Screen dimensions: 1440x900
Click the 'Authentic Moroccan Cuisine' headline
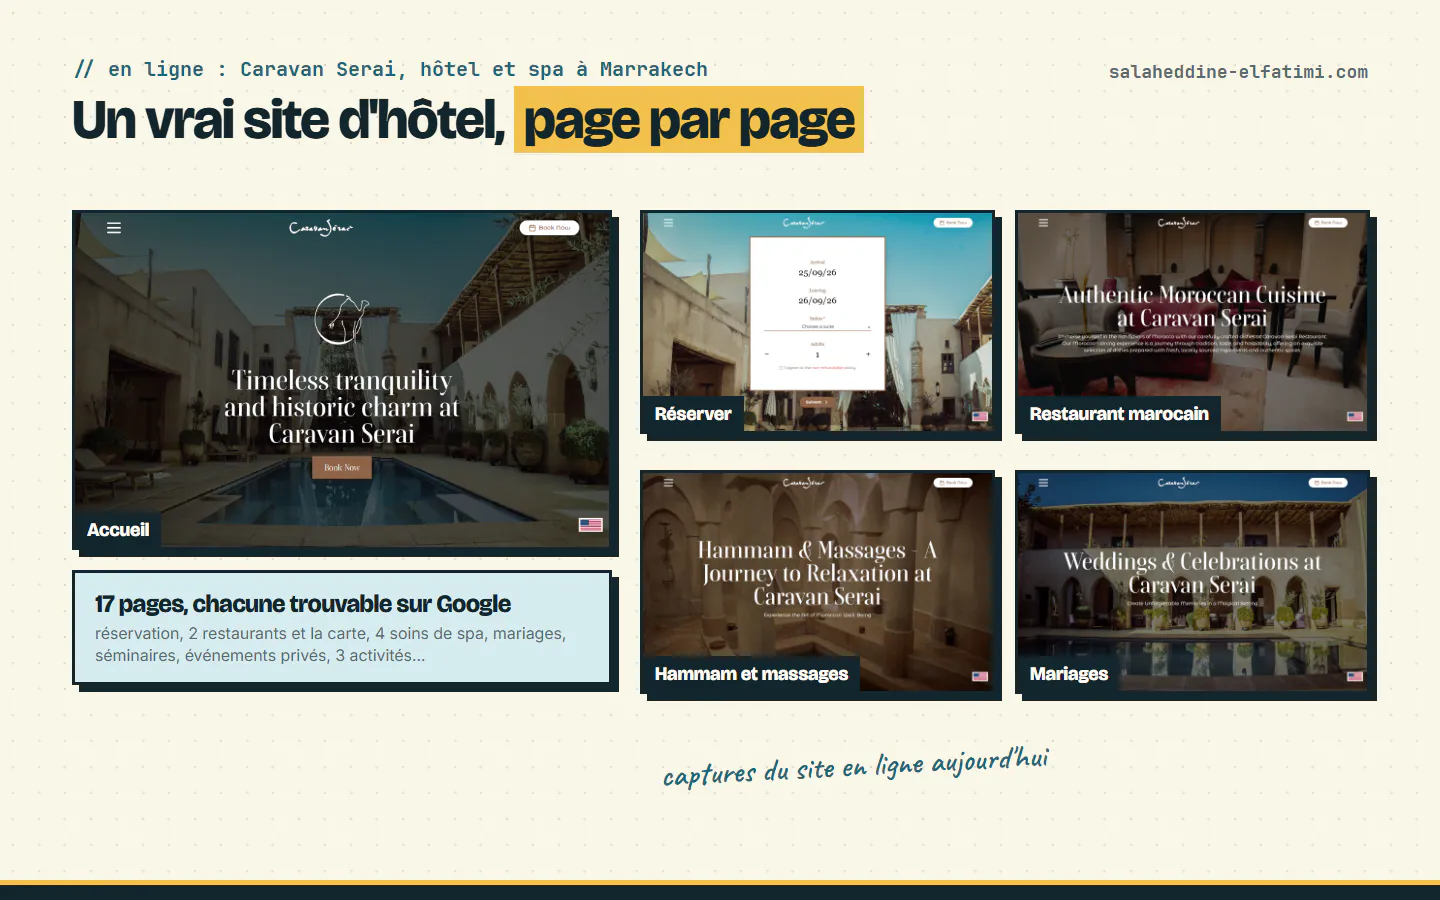1192,307
